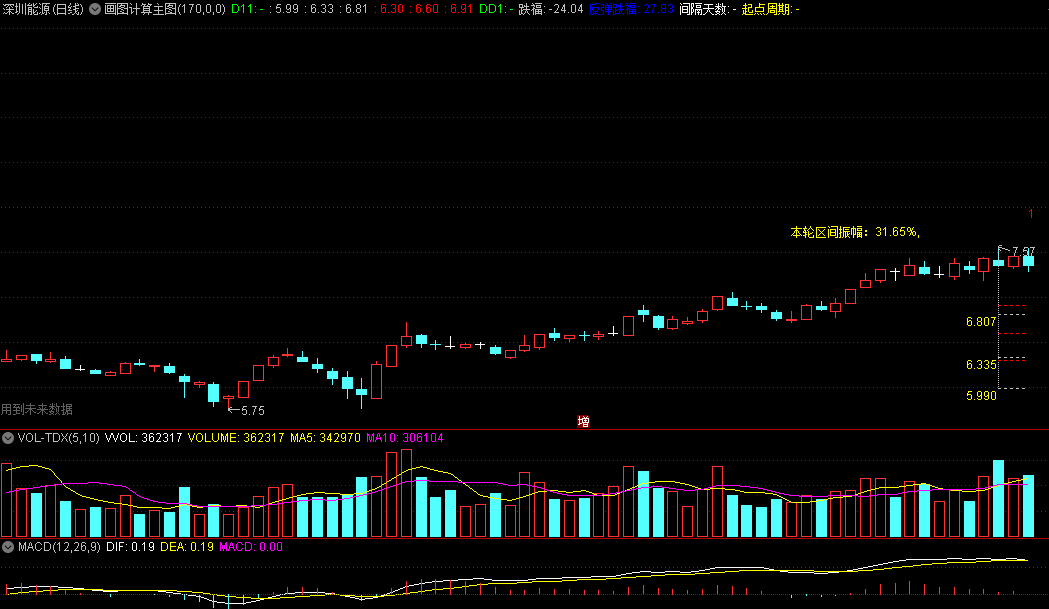
Task: Click the 6.335 price level label
Action: pos(981,365)
